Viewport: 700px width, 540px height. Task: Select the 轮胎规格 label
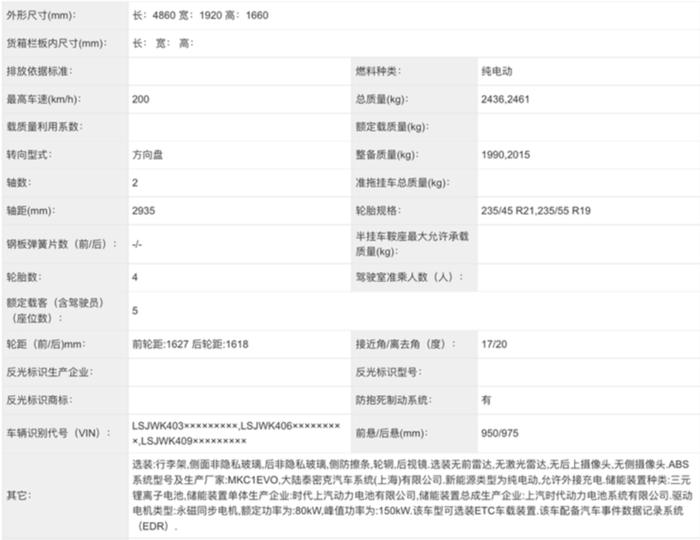(x=378, y=211)
